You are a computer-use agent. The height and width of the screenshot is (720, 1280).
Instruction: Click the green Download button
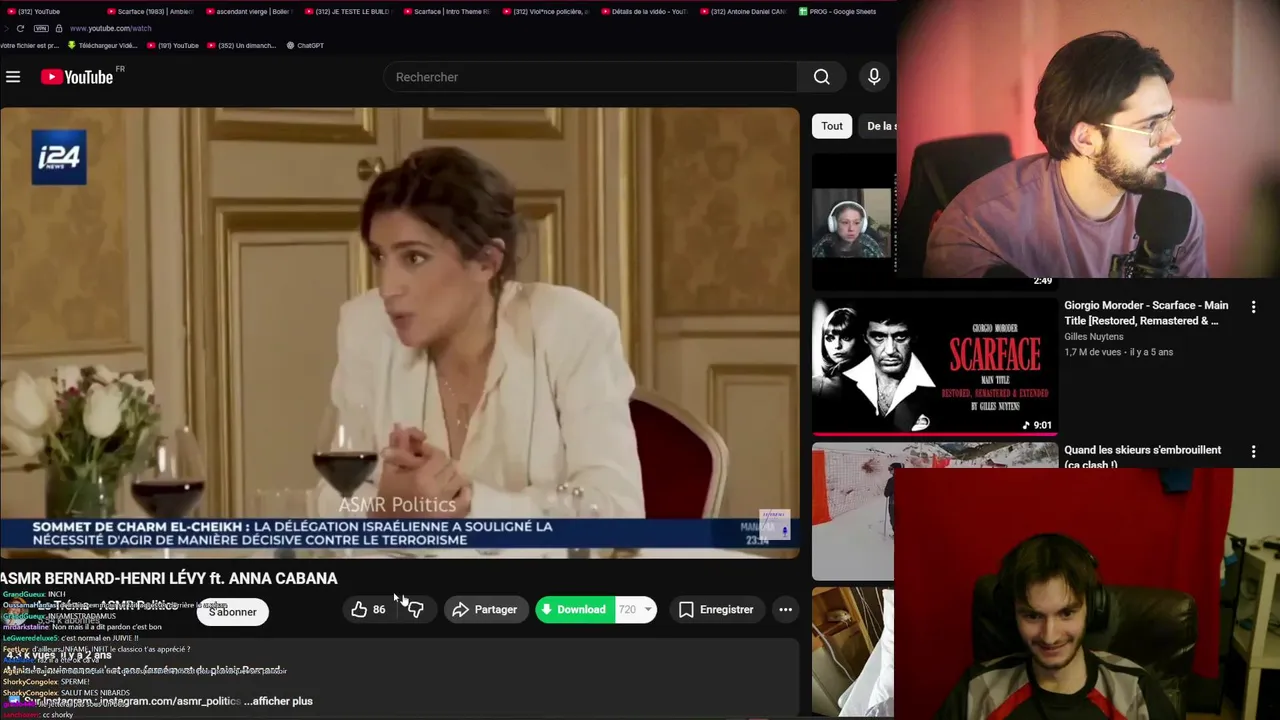click(574, 609)
